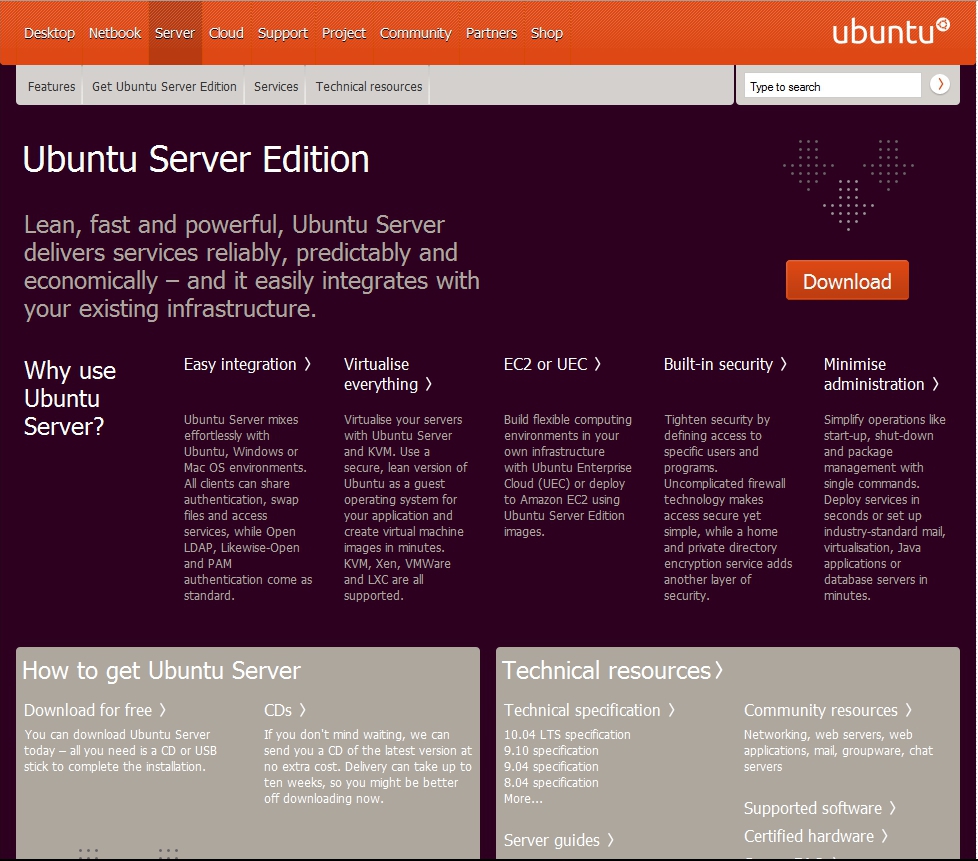
Task: Open the Virtualise everything link
Action: 387,374
